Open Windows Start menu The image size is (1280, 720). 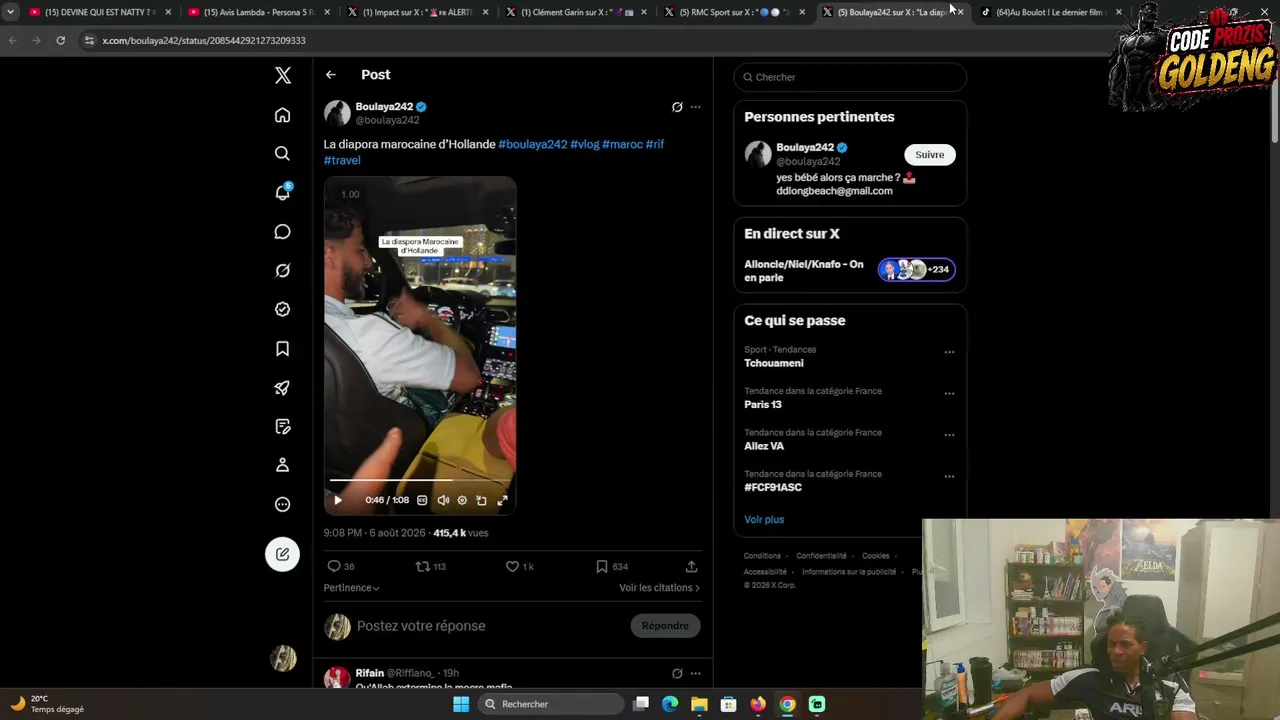coord(461,704)
